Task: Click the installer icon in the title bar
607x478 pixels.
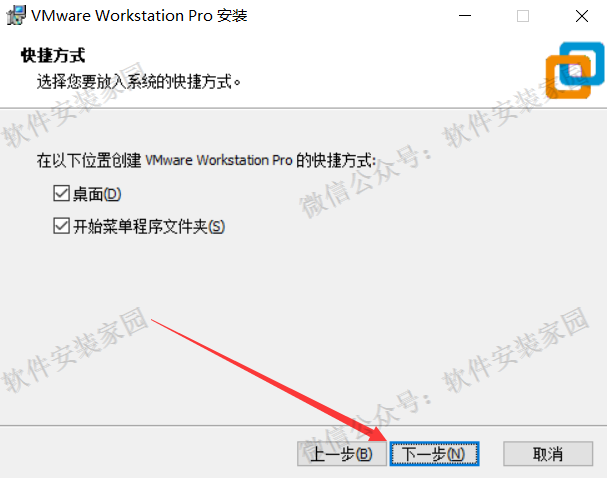Action: pyautogui.click(x=16, y=15)
